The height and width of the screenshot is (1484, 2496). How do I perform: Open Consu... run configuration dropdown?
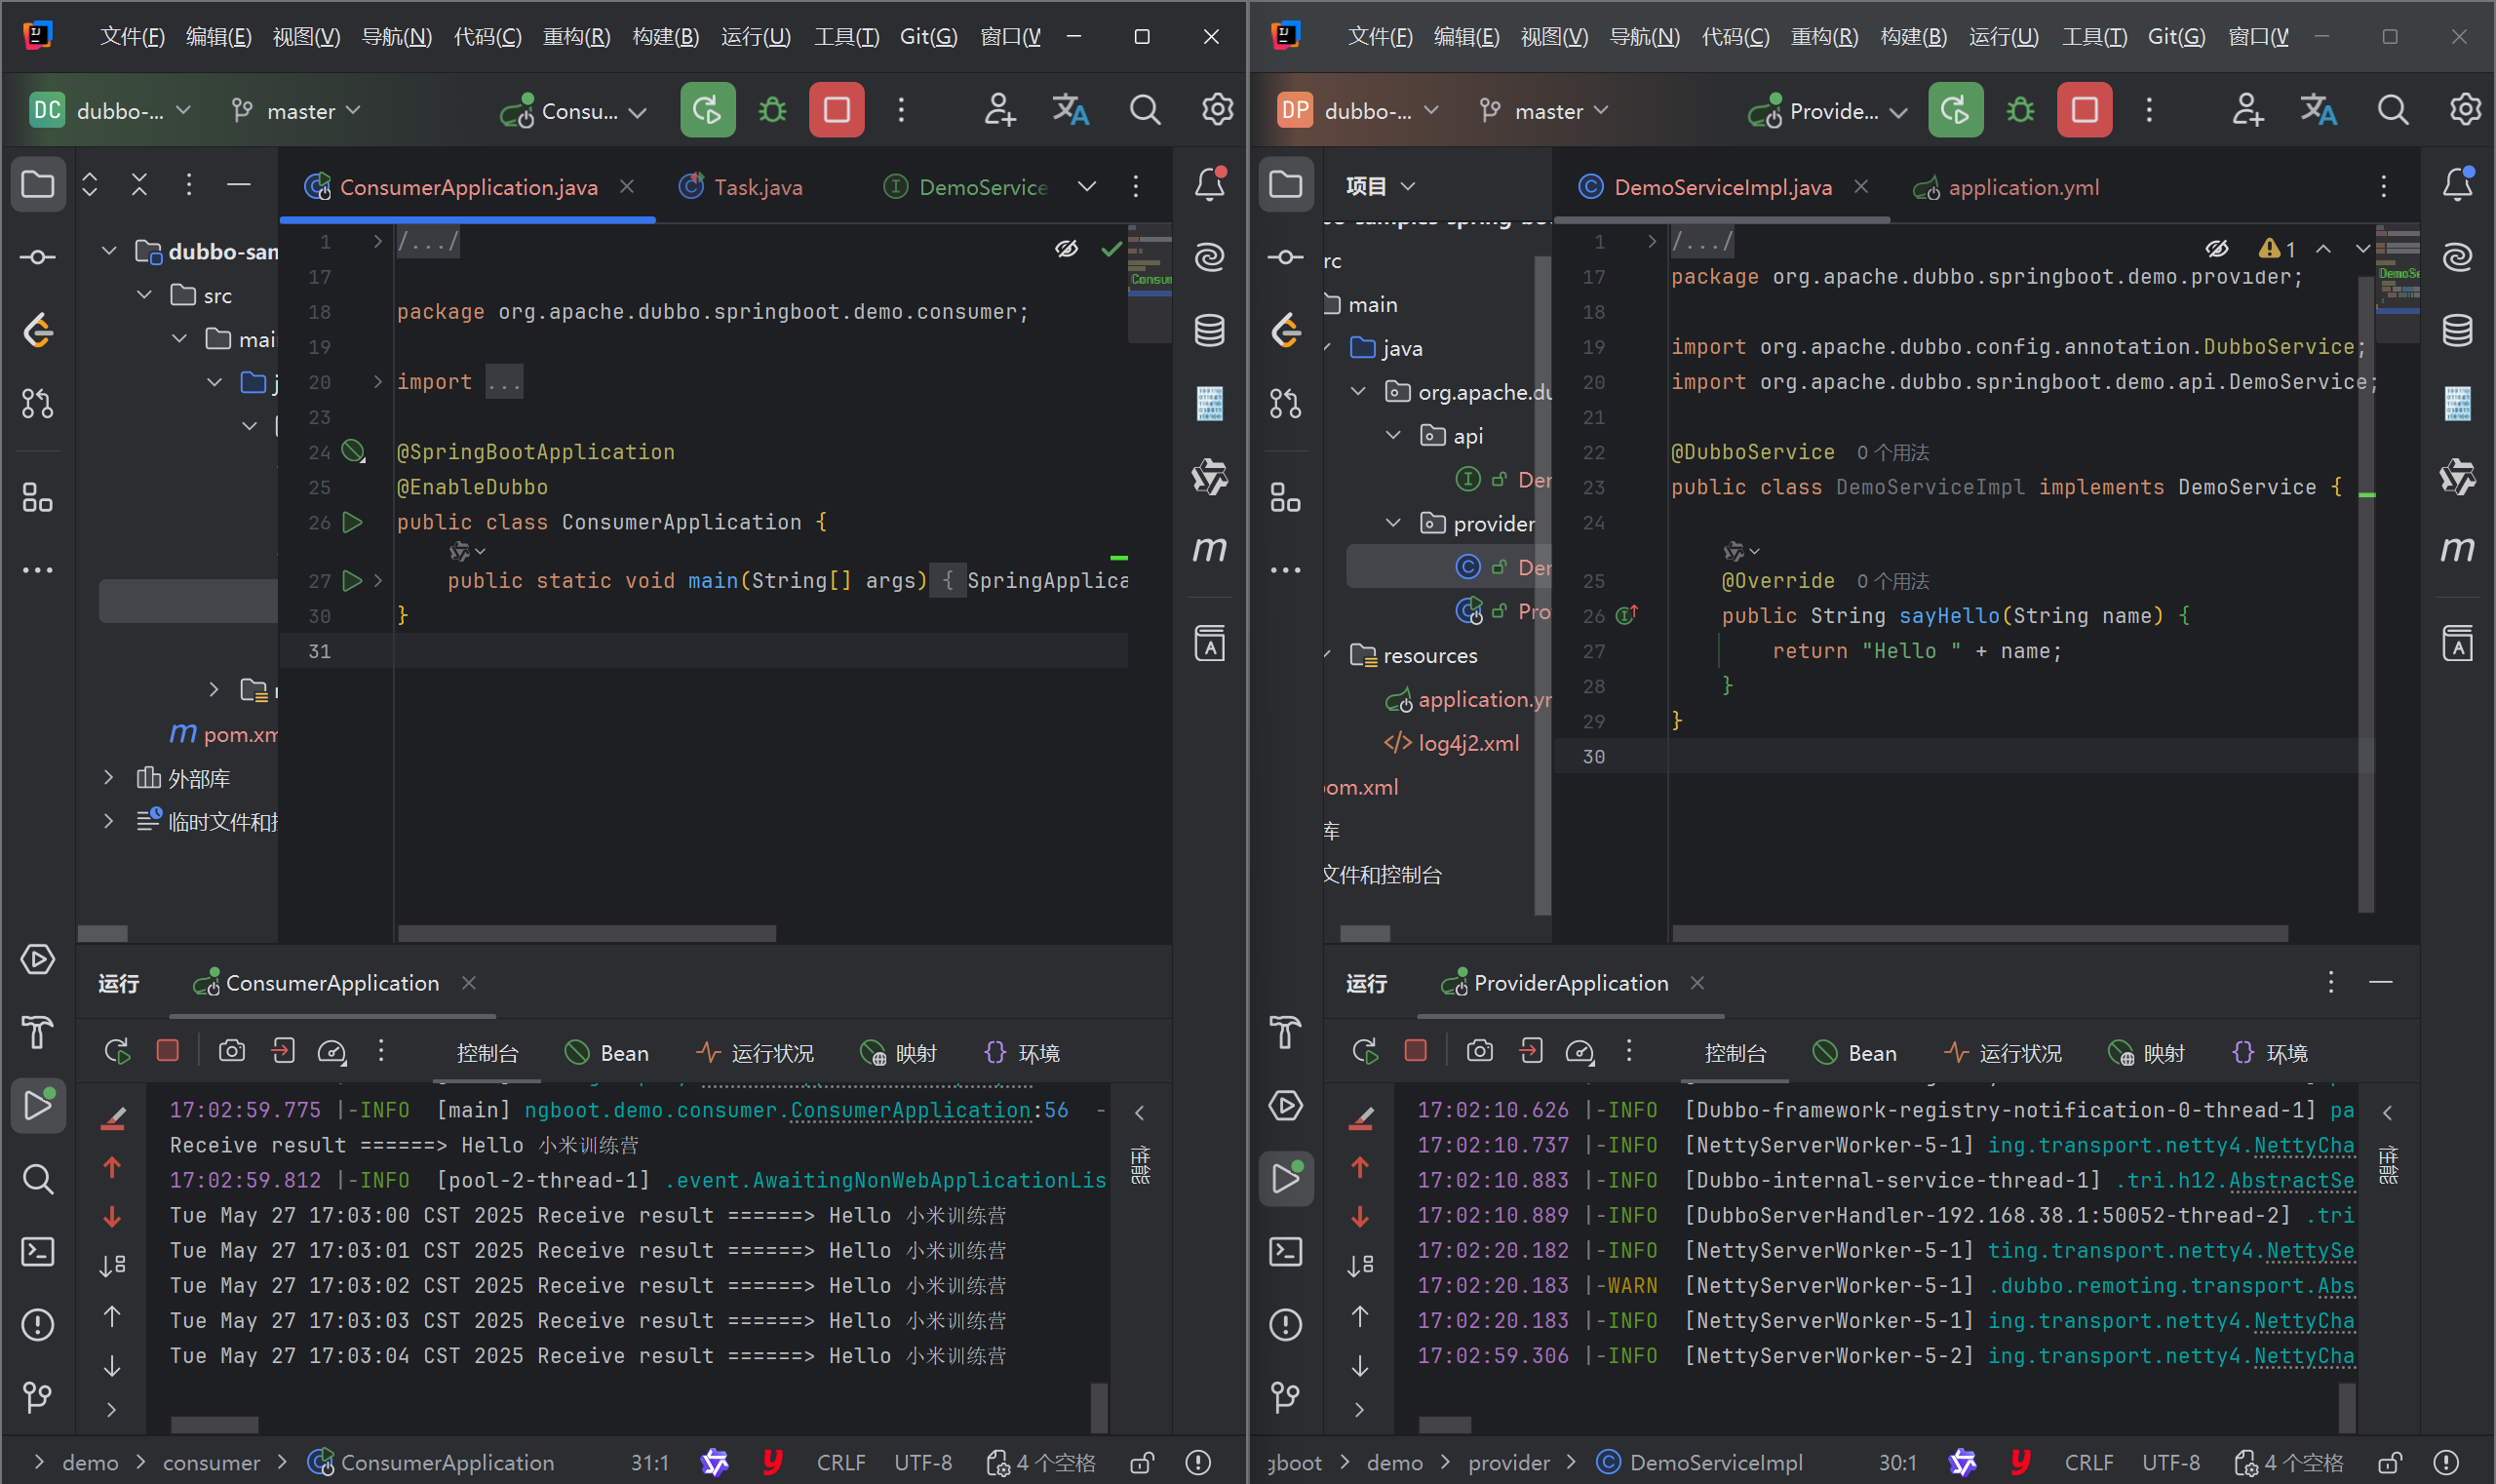tap(575, 110)
